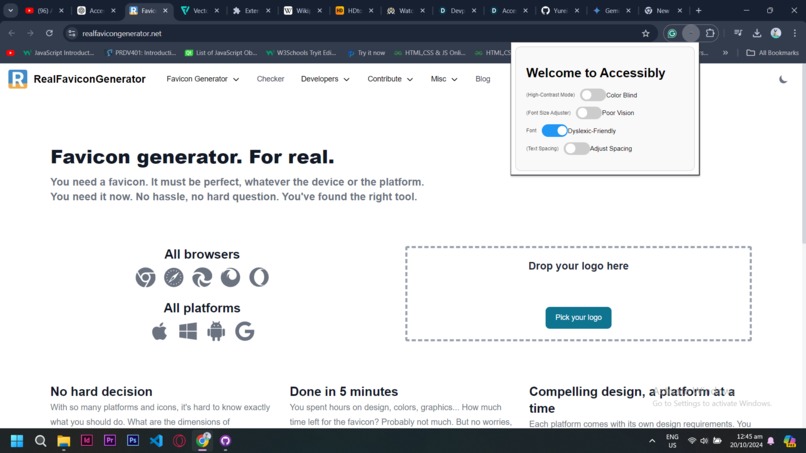Image resolution: width=806 pixels, height=453 pixels.
Task: Click the Google platform icon
Action: coord(245,332)
